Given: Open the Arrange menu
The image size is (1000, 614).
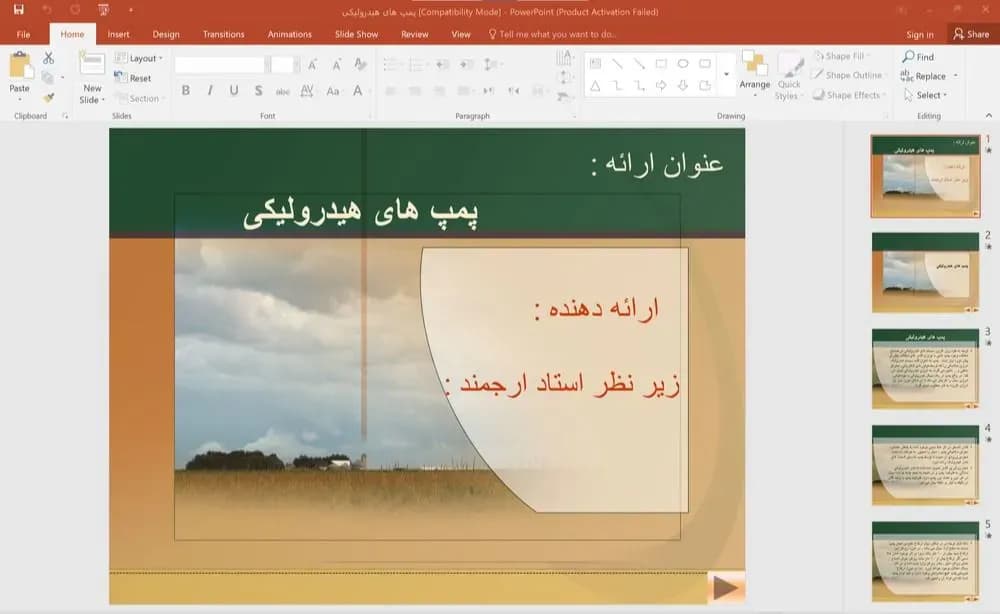Looking at the screenshot, I should click(x=754, y=75).
